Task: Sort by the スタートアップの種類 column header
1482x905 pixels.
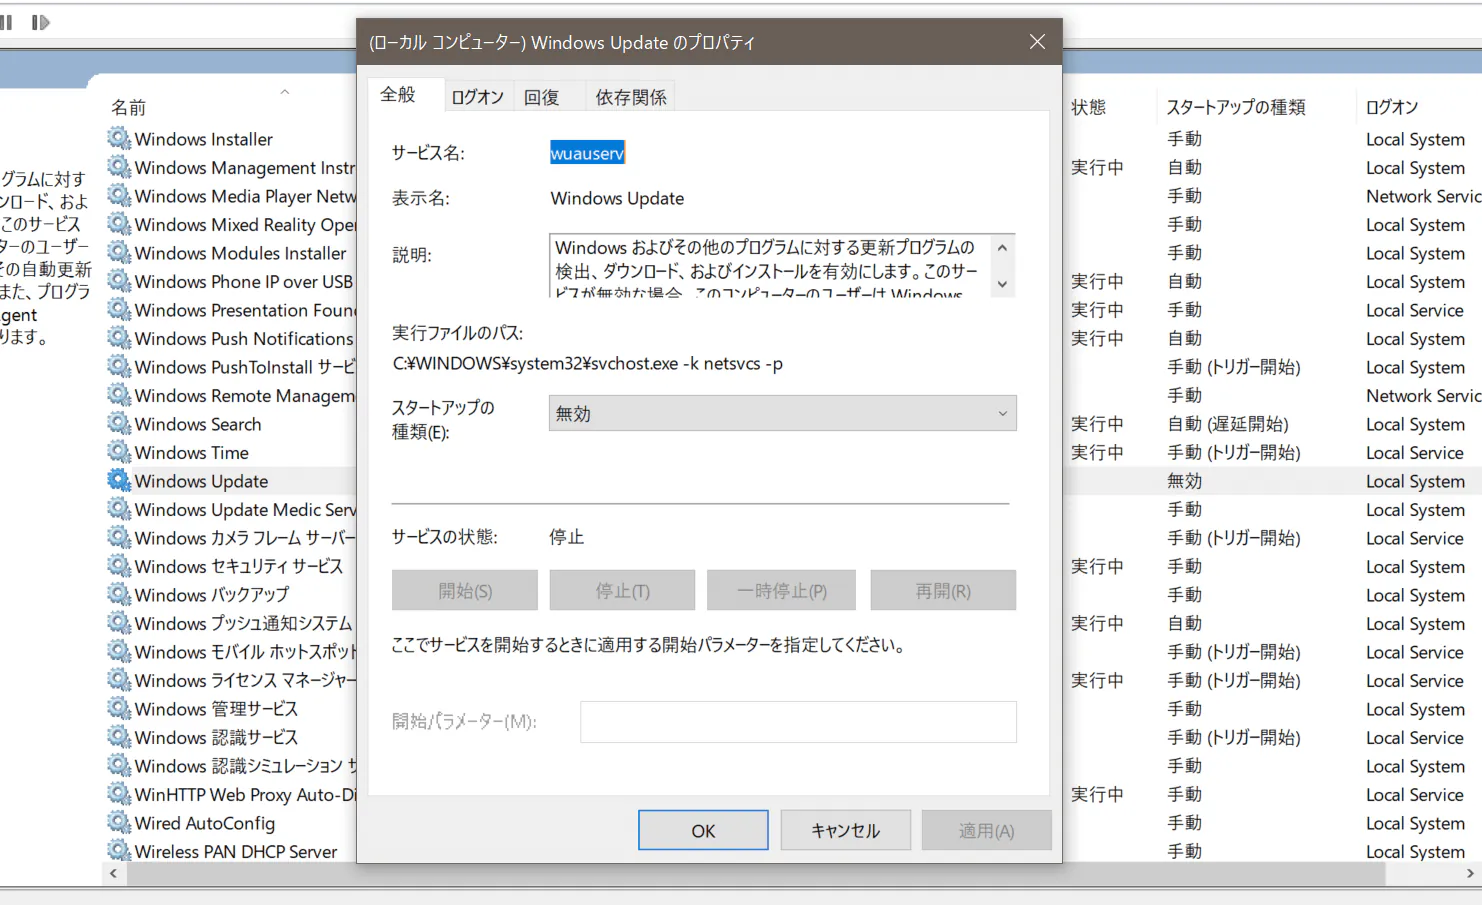Action: click(1235, 107)
